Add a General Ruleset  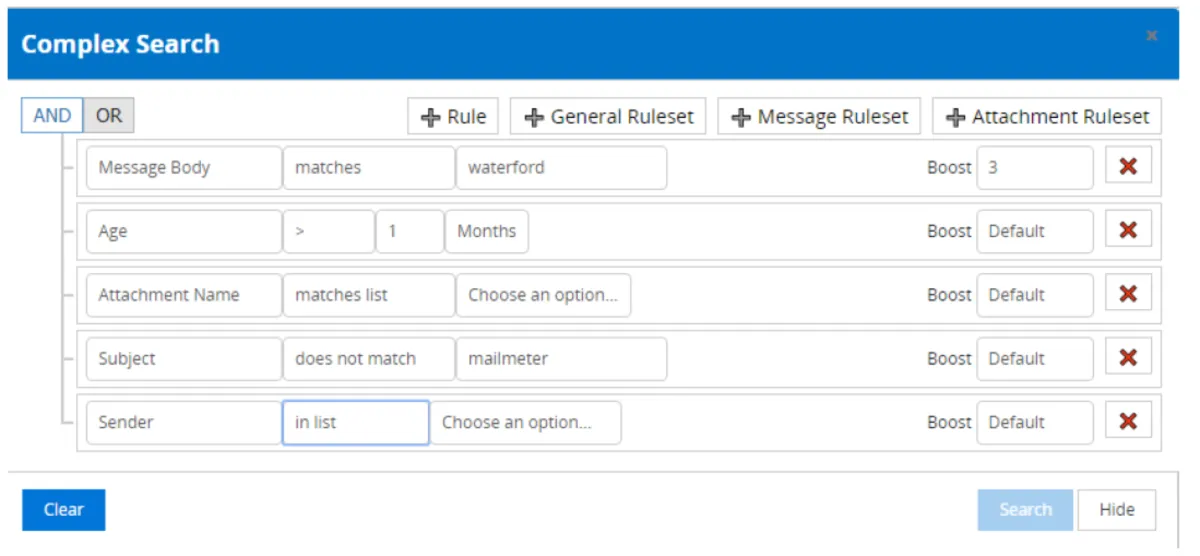tap(608, 117)
